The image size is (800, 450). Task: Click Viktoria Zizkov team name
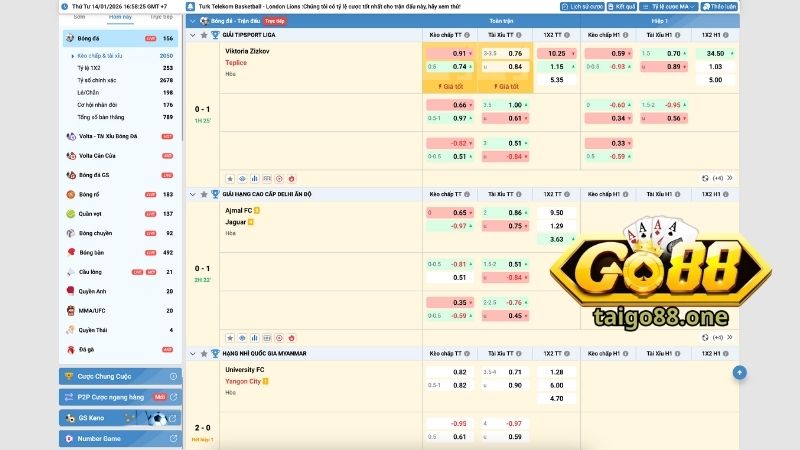tap(247, 51)
